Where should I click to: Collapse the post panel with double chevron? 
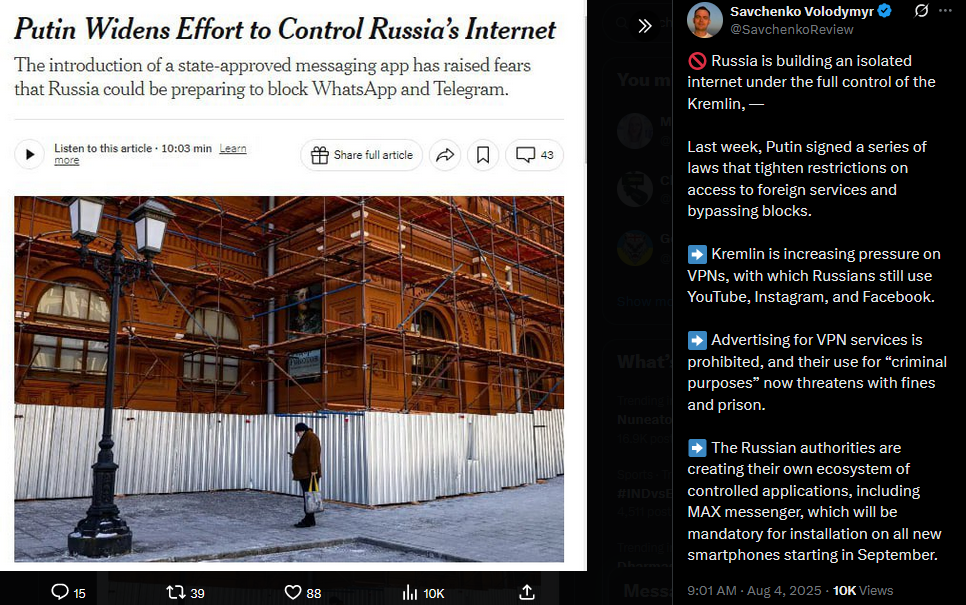click(x=644, y=26)
